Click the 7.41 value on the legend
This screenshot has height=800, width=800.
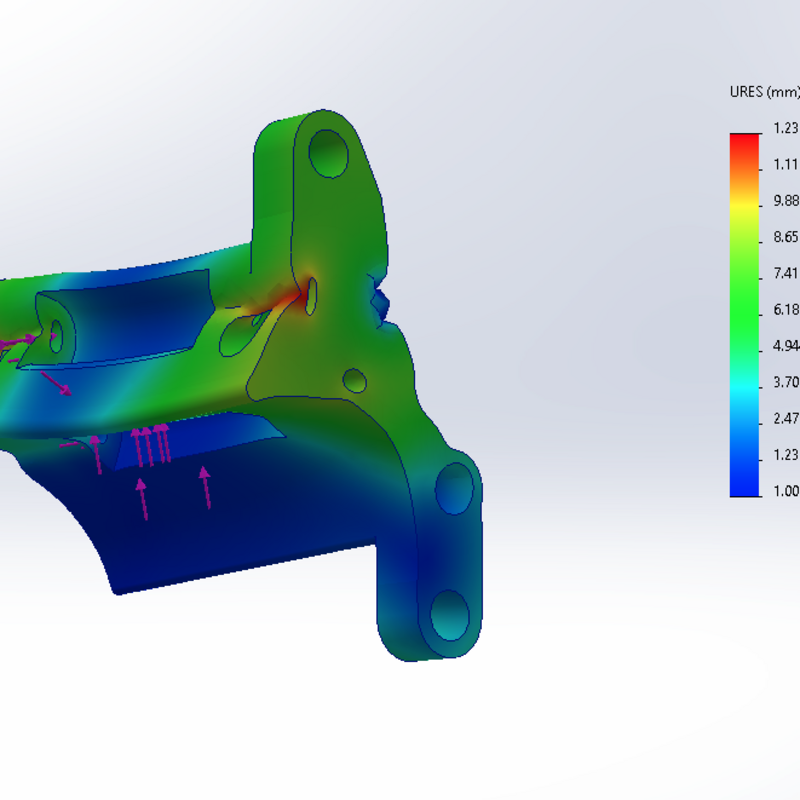785,274
